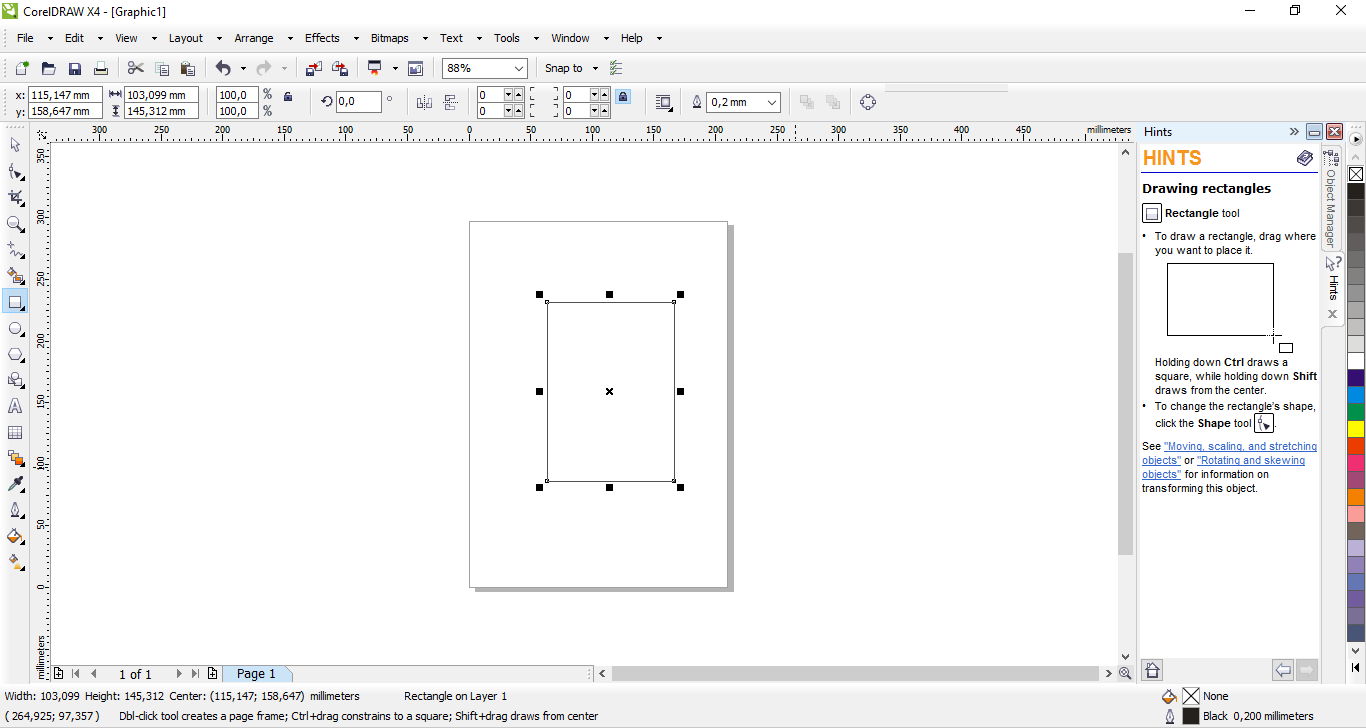Pick the Eyedropper tool
The height and width of the screenshot is (728, 1366).
[x=15, y=484]
